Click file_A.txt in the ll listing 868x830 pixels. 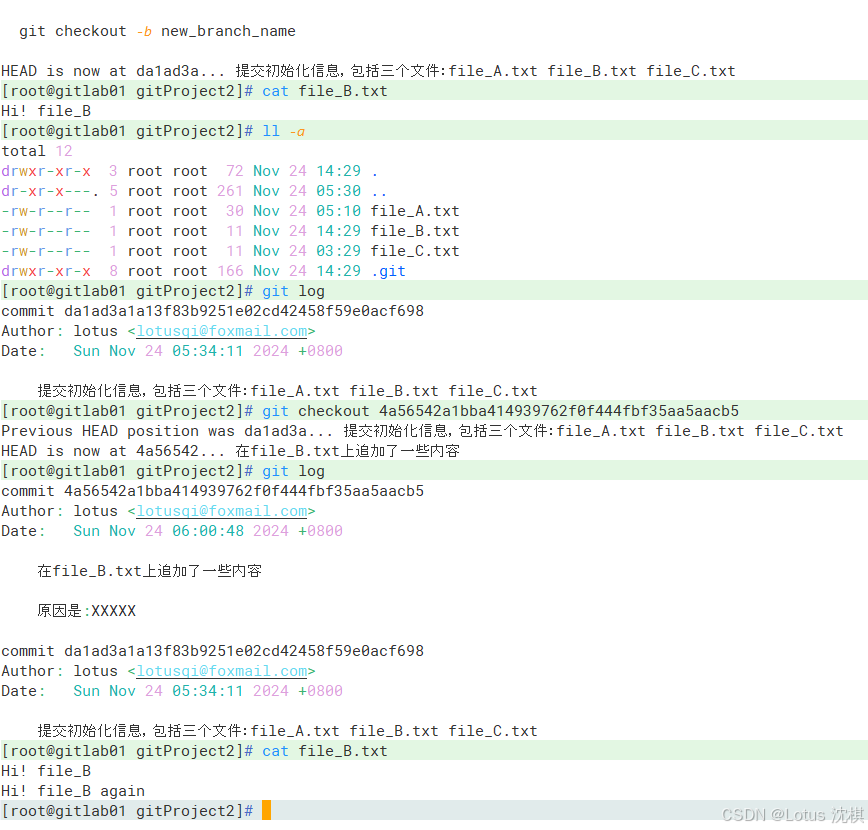[415, 211]
